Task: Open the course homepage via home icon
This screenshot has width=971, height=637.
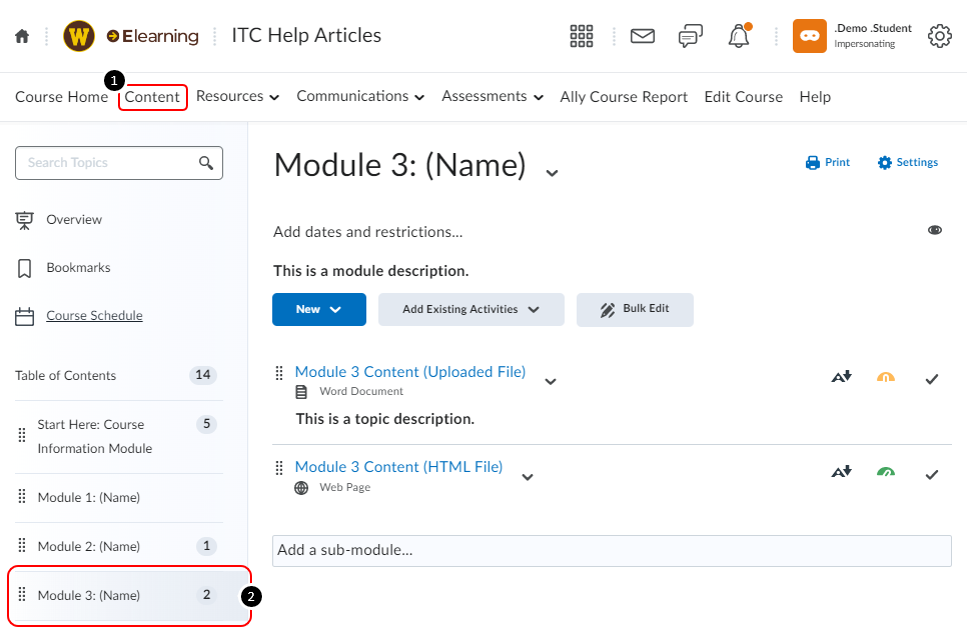Action: [21, 35]
